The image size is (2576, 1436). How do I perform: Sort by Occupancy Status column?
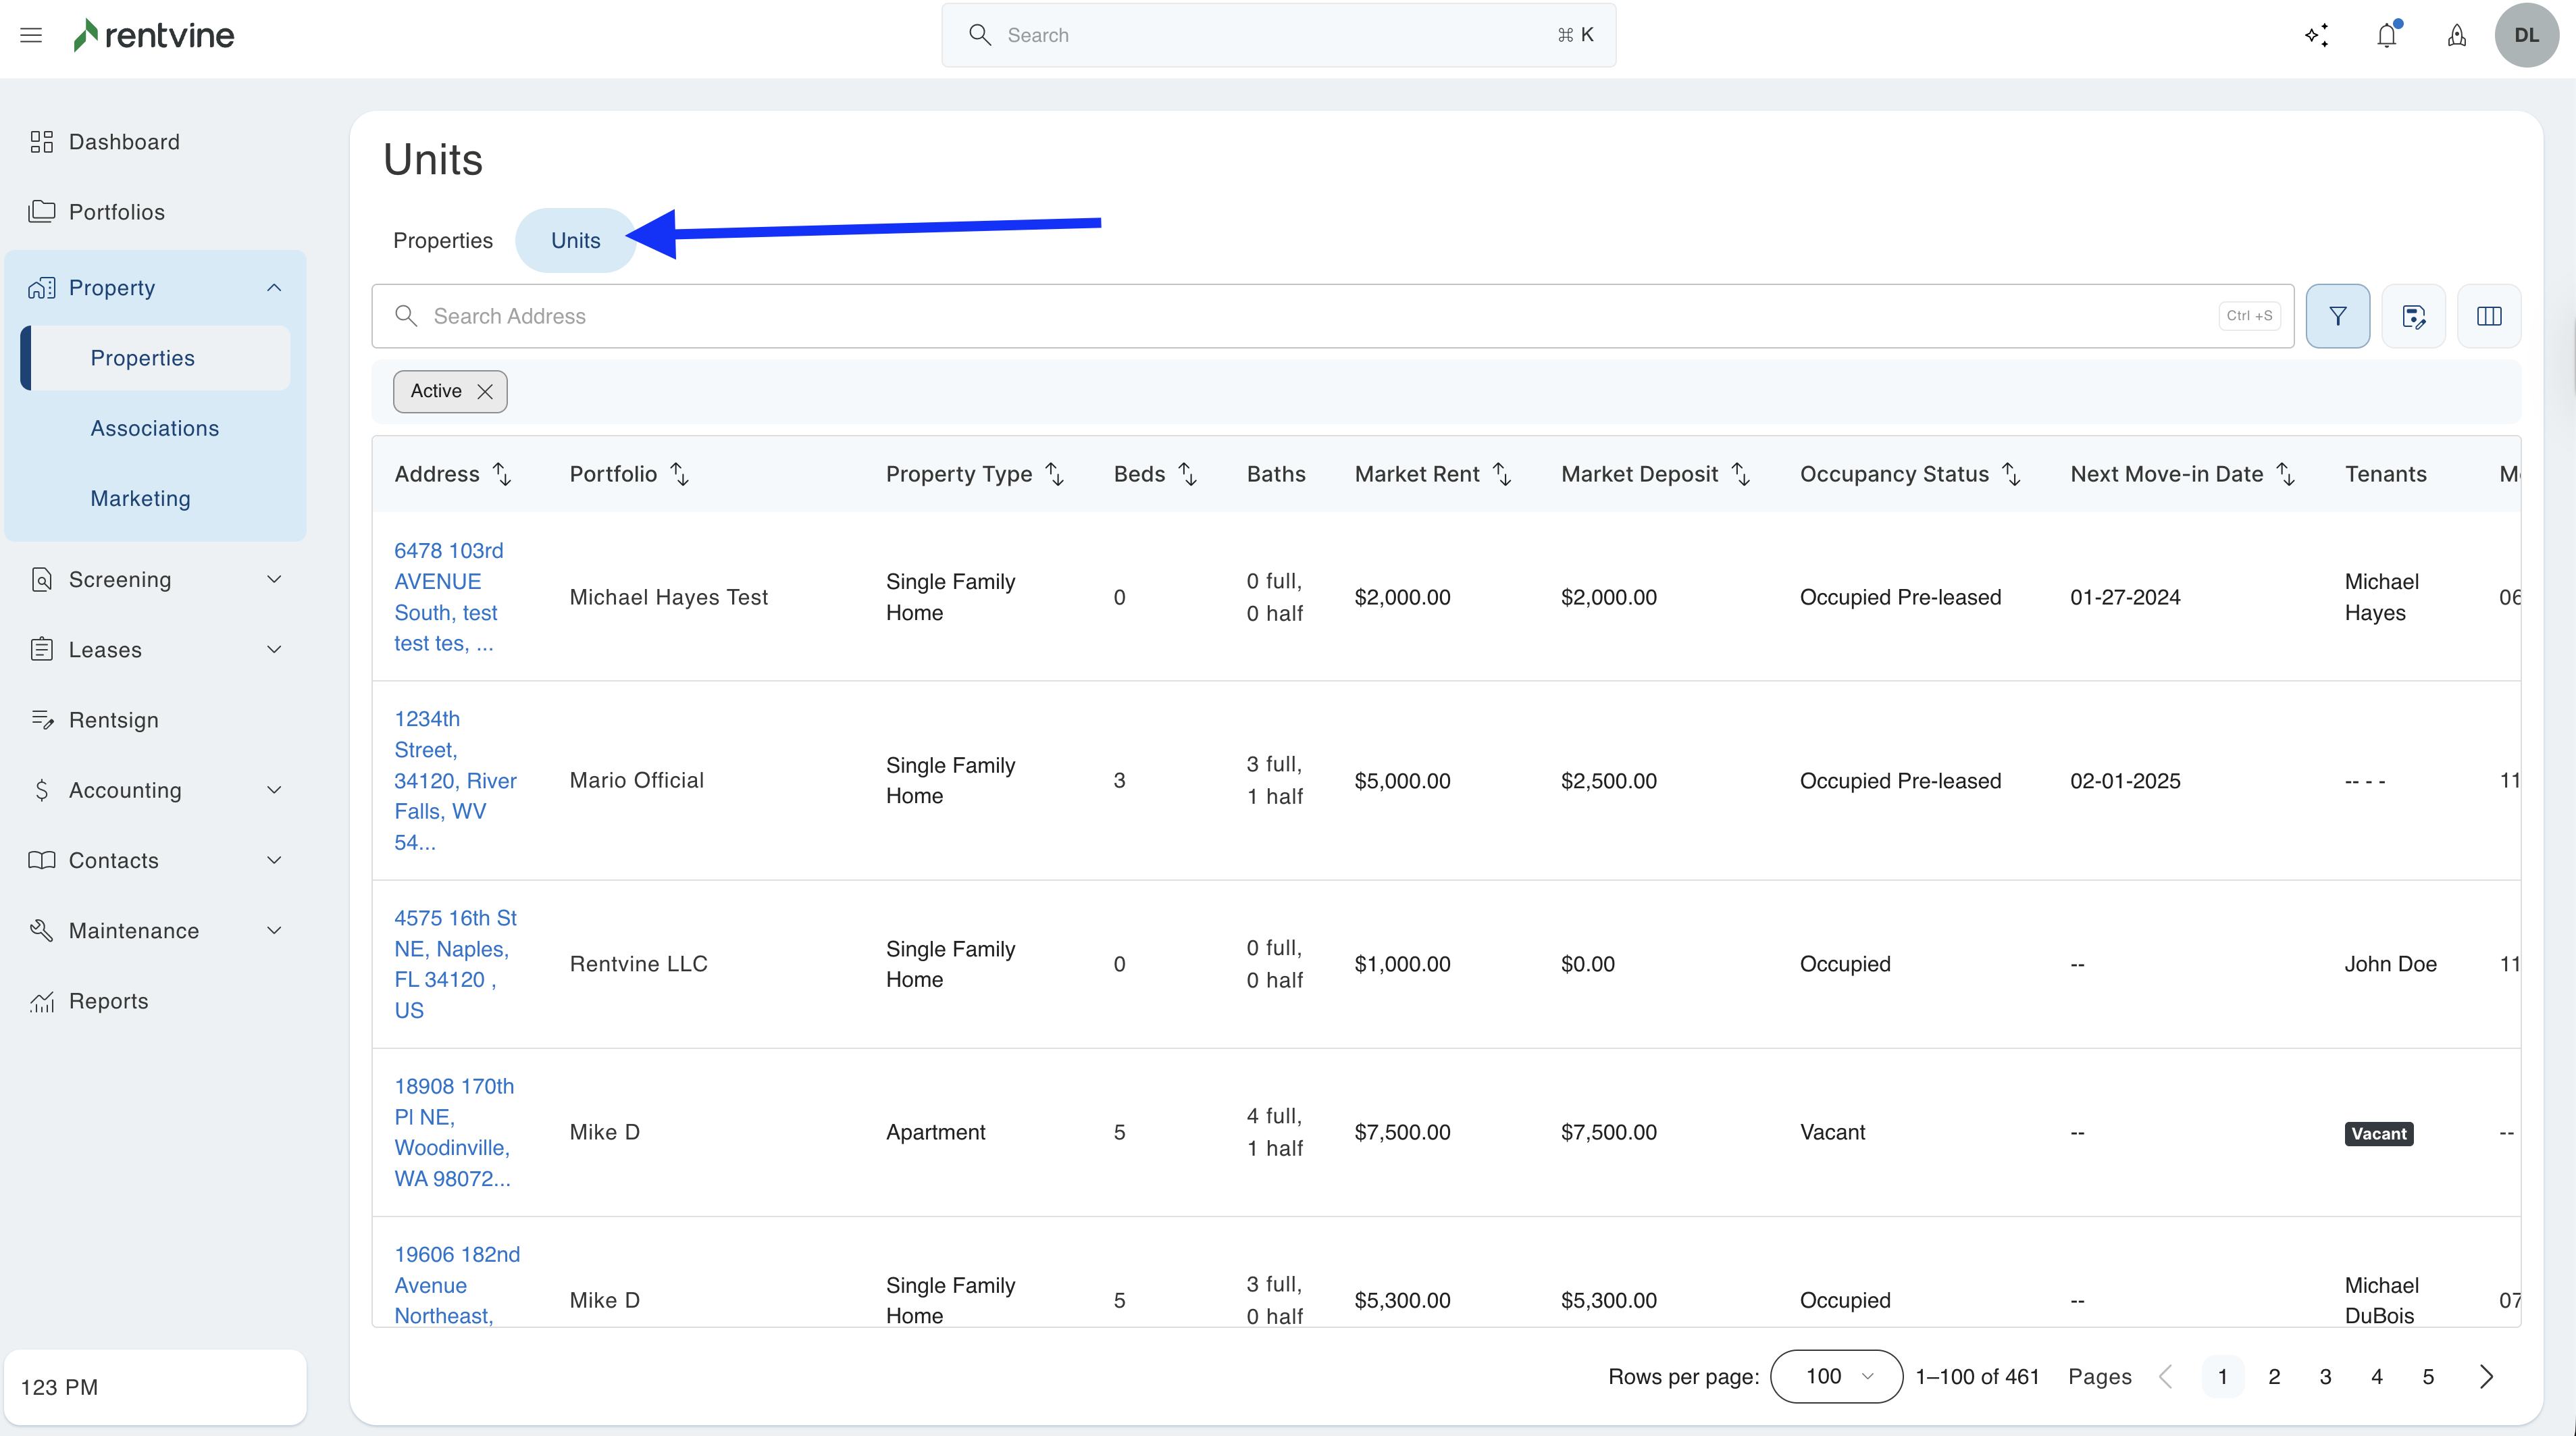point(2012,474)
